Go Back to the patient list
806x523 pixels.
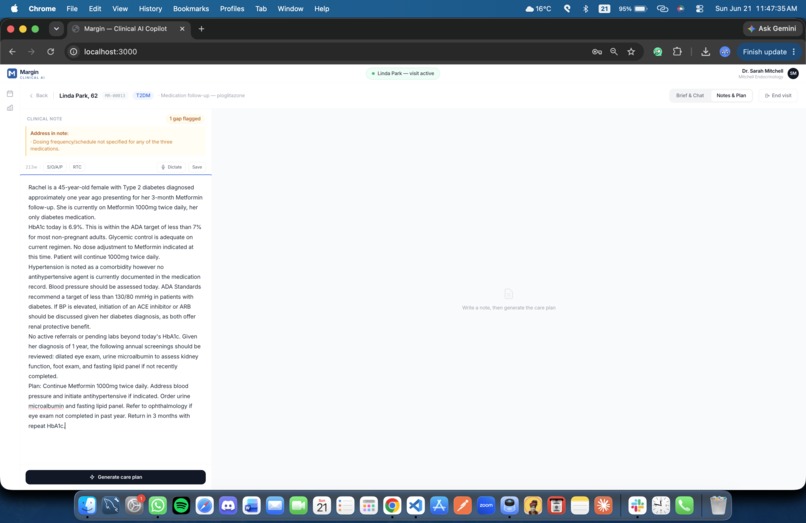(x=39, y=96)
